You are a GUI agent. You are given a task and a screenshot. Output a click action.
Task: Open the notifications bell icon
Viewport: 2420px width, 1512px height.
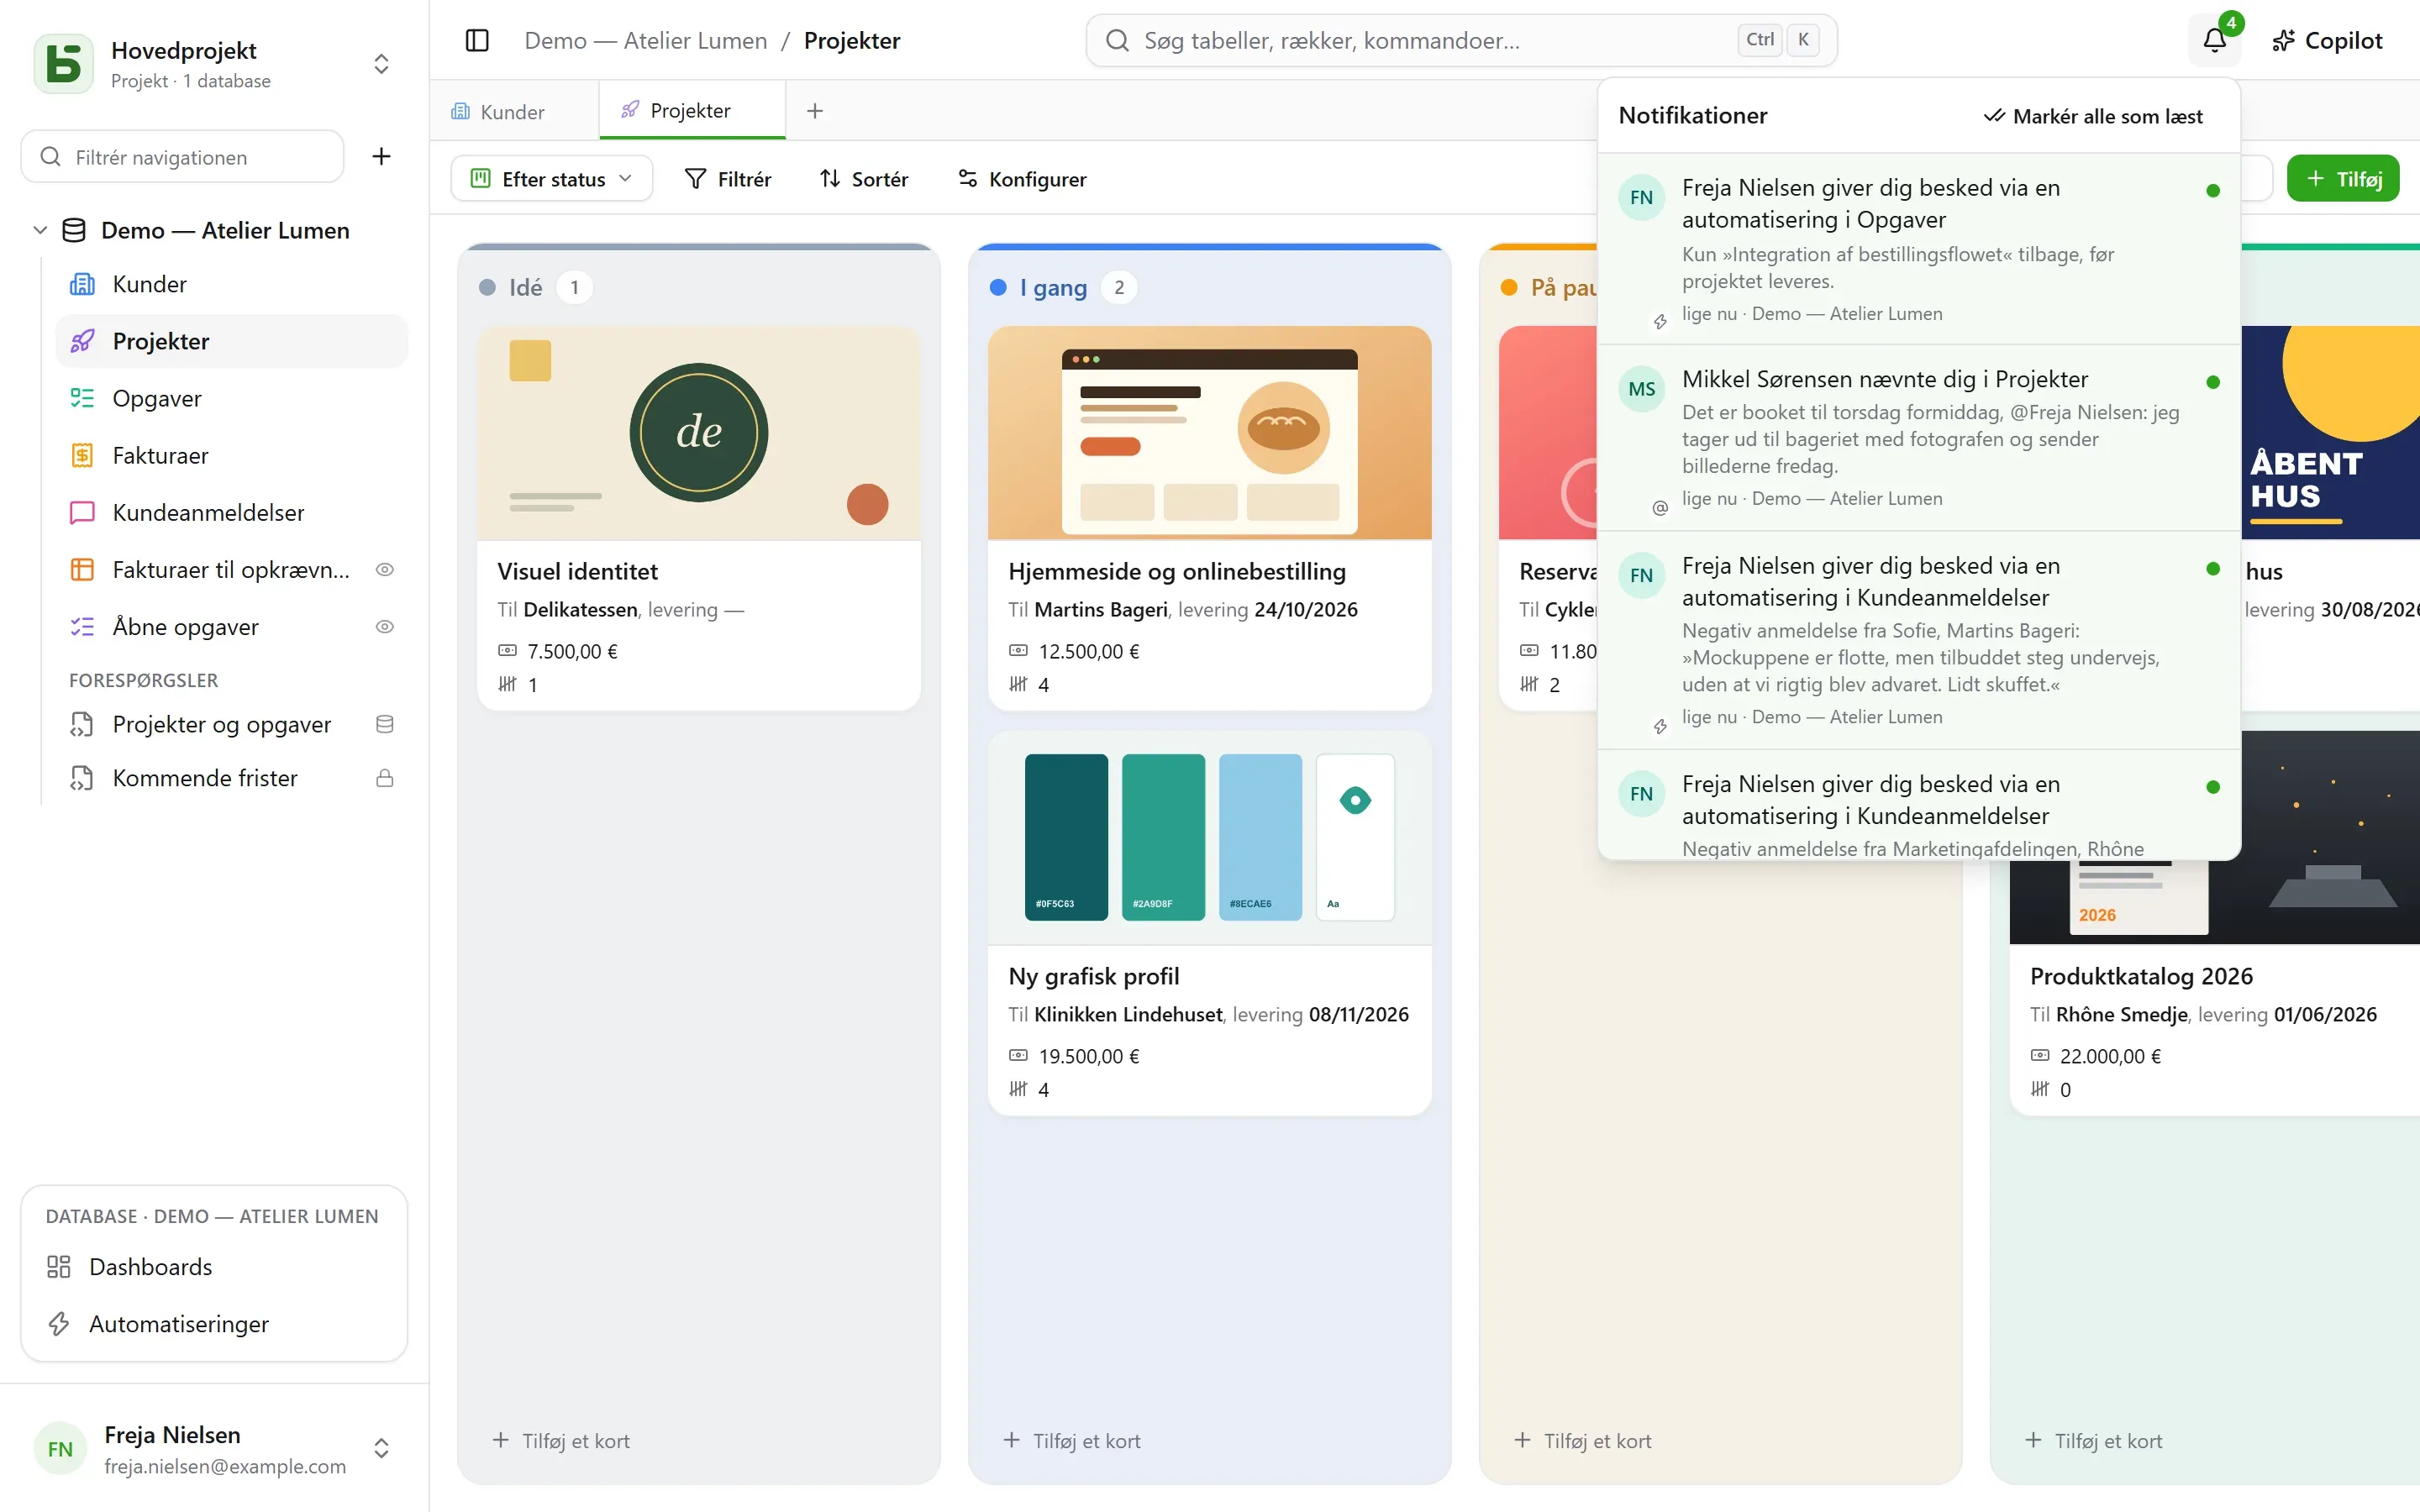(2214, 40)
